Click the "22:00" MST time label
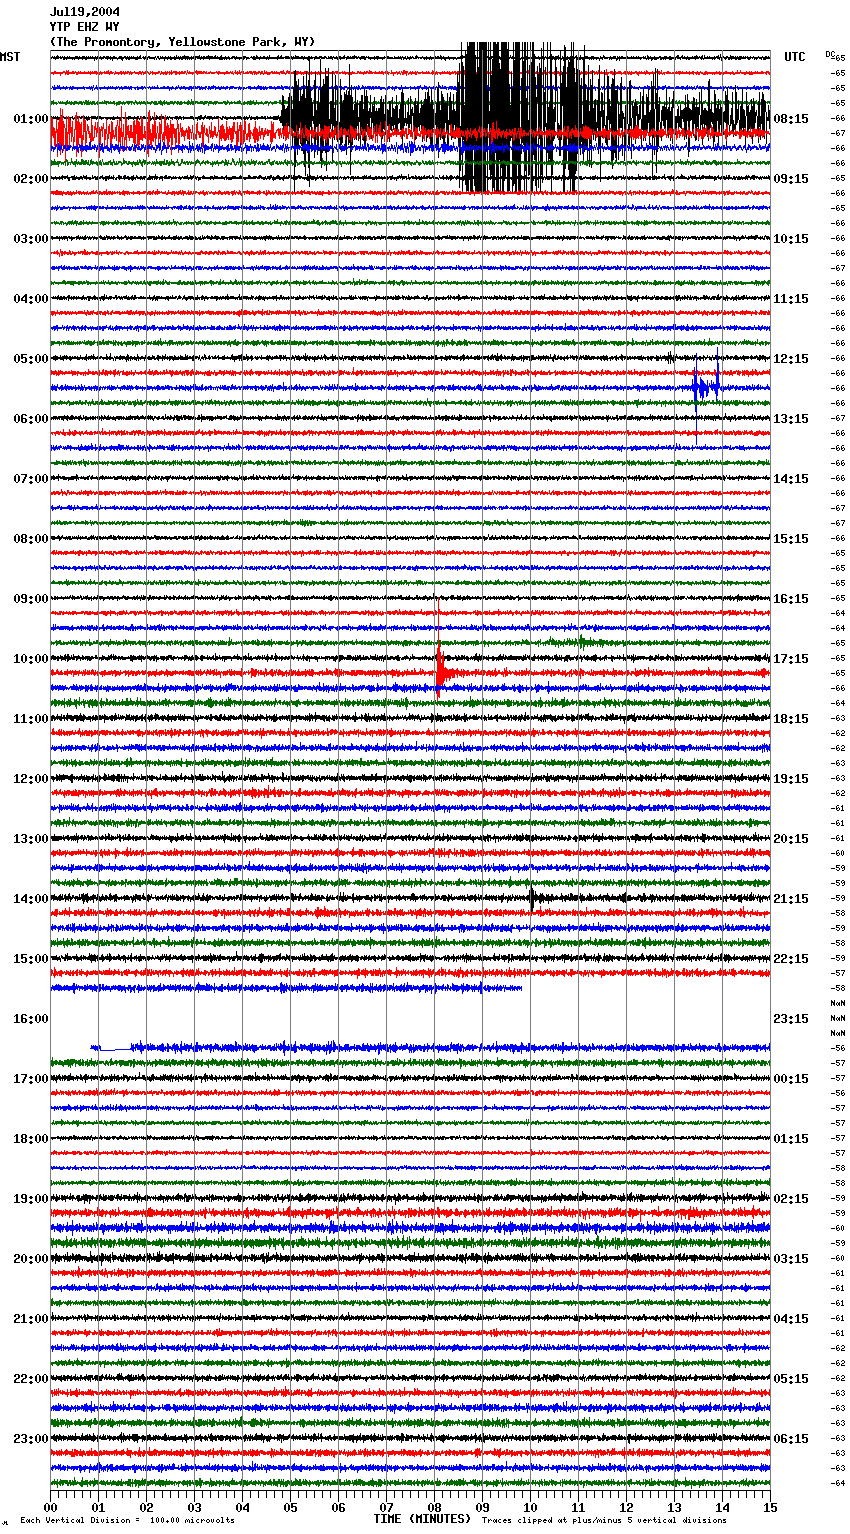Viewport: 850px width, 1534px height. point(31,1378)
